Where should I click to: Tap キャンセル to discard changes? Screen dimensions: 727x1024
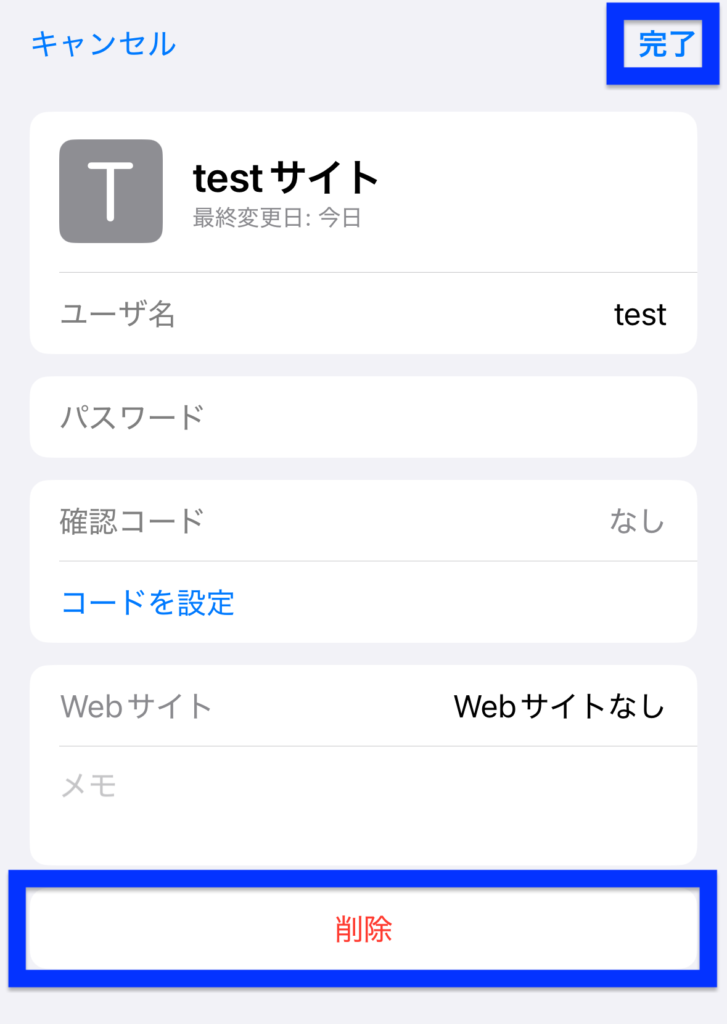[104, 44]
